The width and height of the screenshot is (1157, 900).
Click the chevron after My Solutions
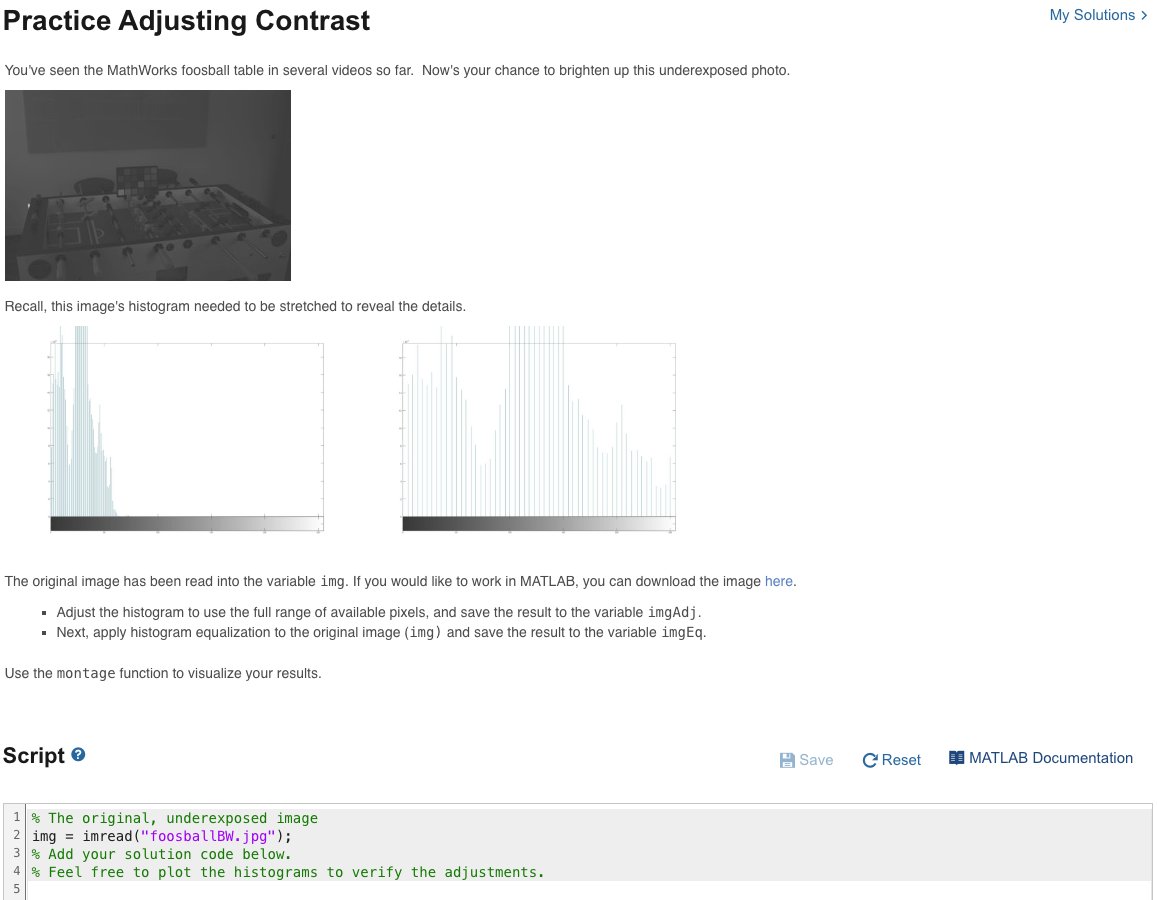[1142, 15]
